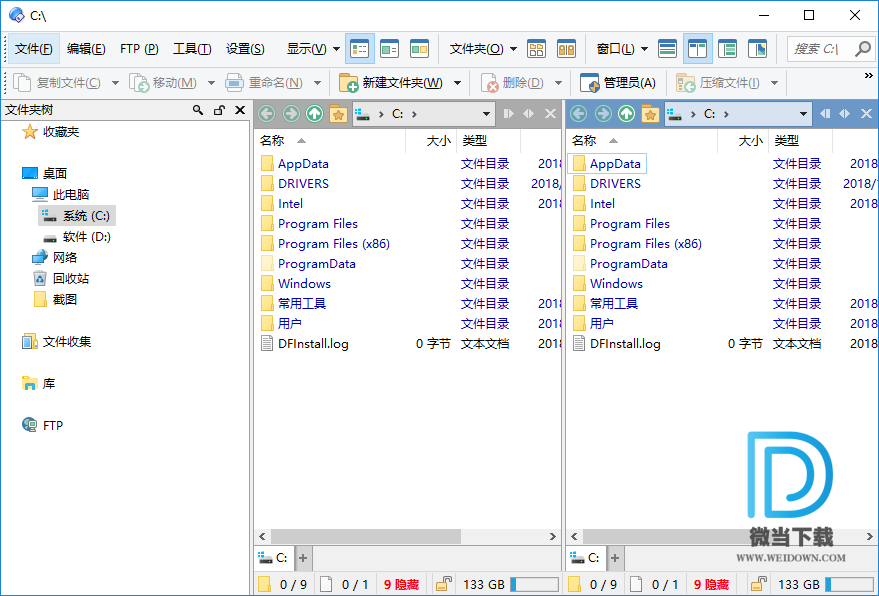
Task: Search in the folder tree panel
Action: click(x=197, y=110)
